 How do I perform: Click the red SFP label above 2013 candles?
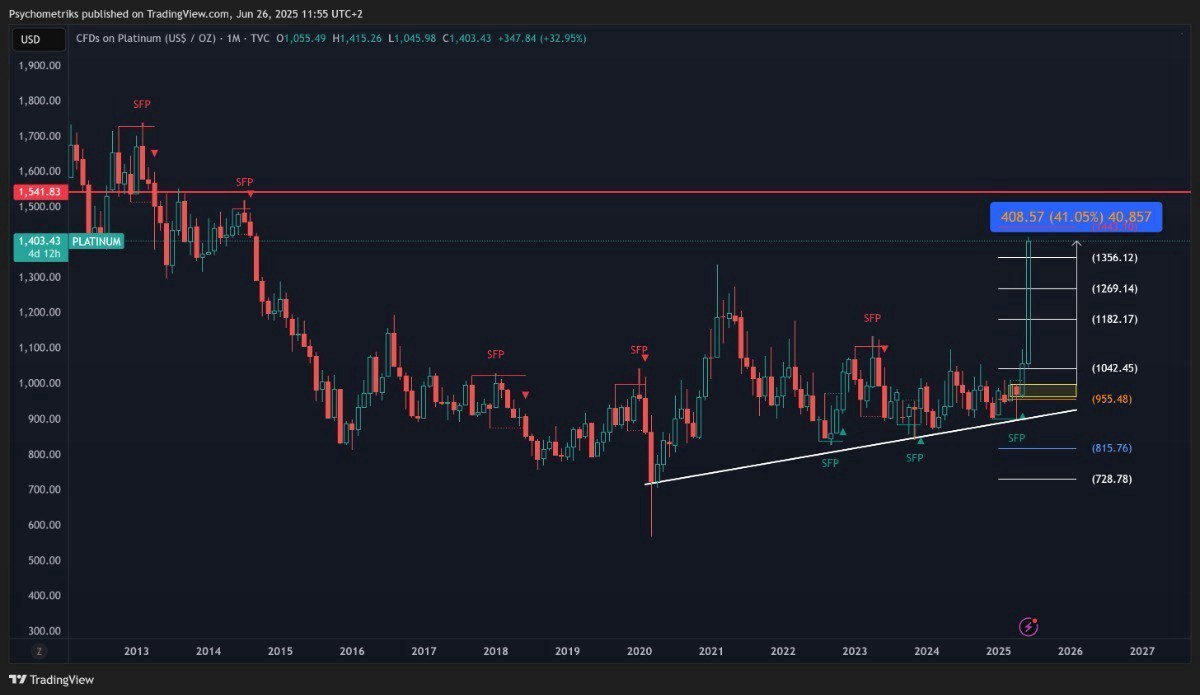pos(142,104)
